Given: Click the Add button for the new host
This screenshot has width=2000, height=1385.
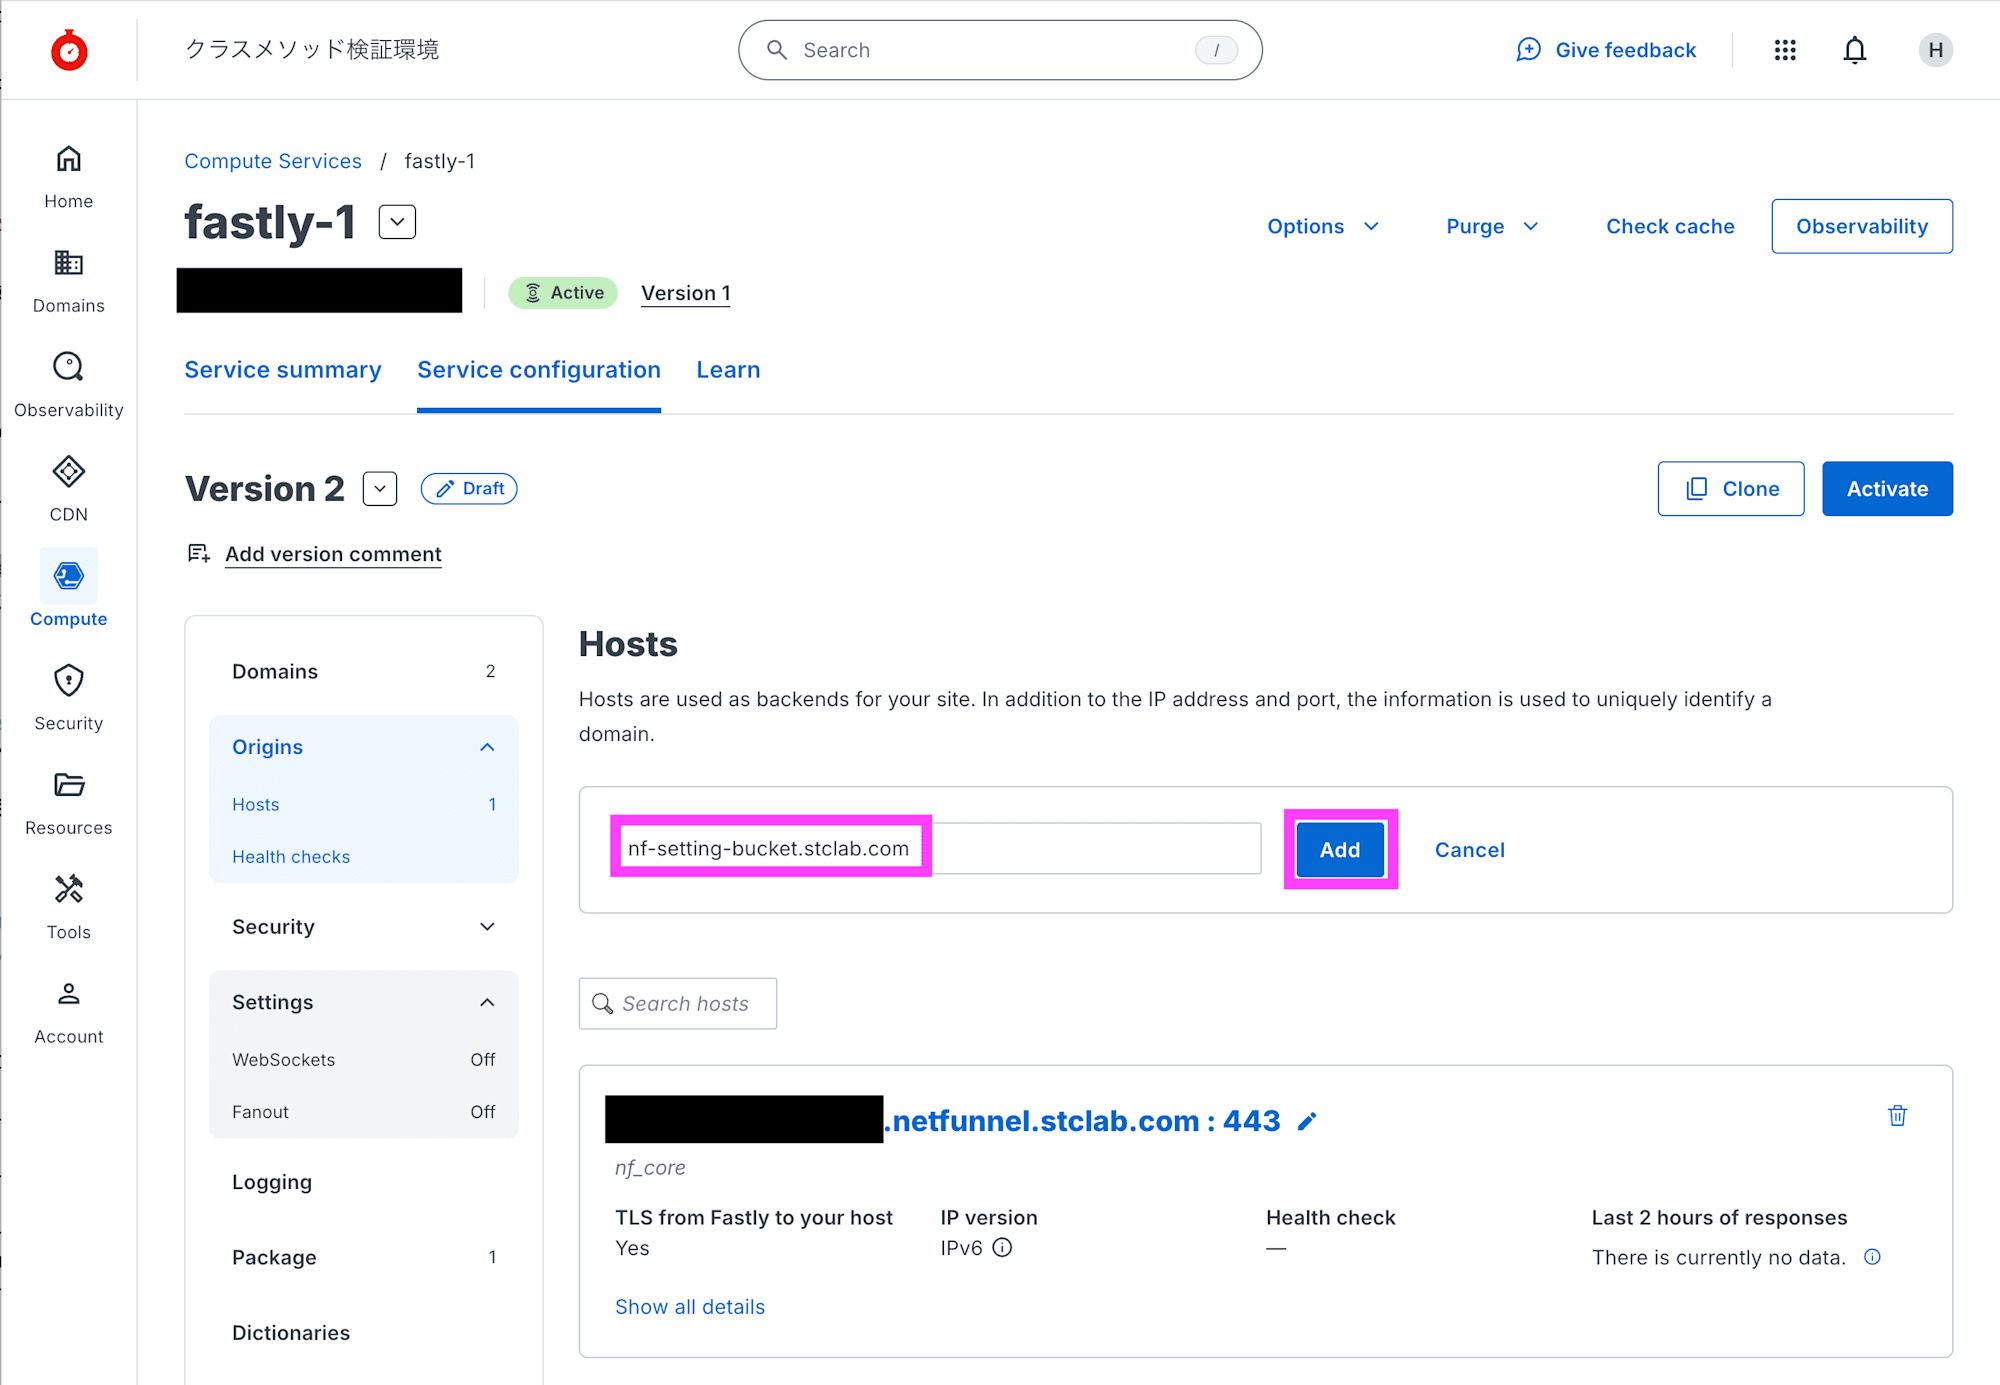Looking at the screenshot, I should coord(1339,850).
